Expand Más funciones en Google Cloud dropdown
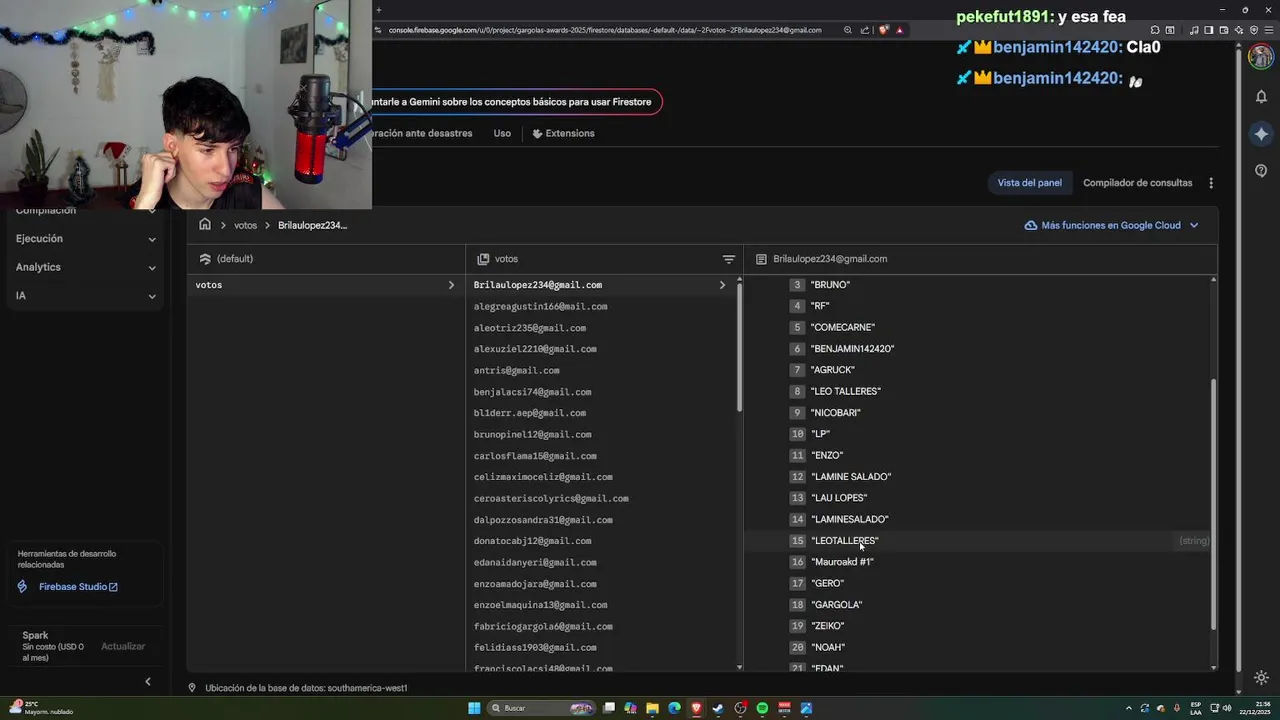This screenshot has width=1280, height=720. (1194, 226)
